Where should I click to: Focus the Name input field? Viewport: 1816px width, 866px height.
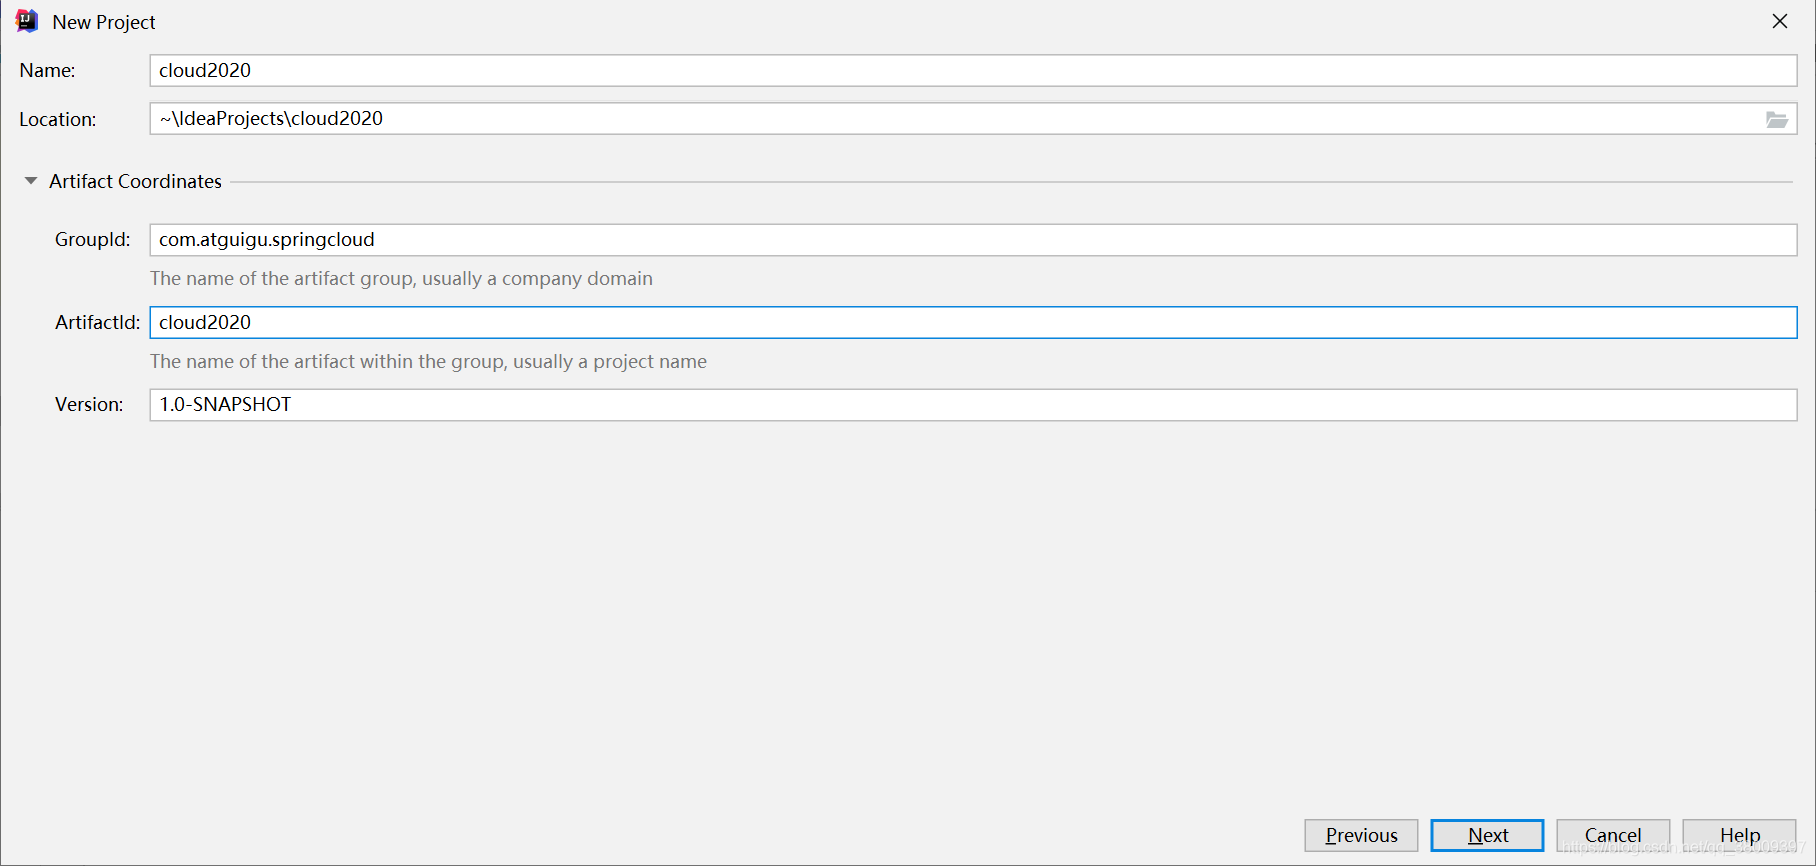point(973,71)
